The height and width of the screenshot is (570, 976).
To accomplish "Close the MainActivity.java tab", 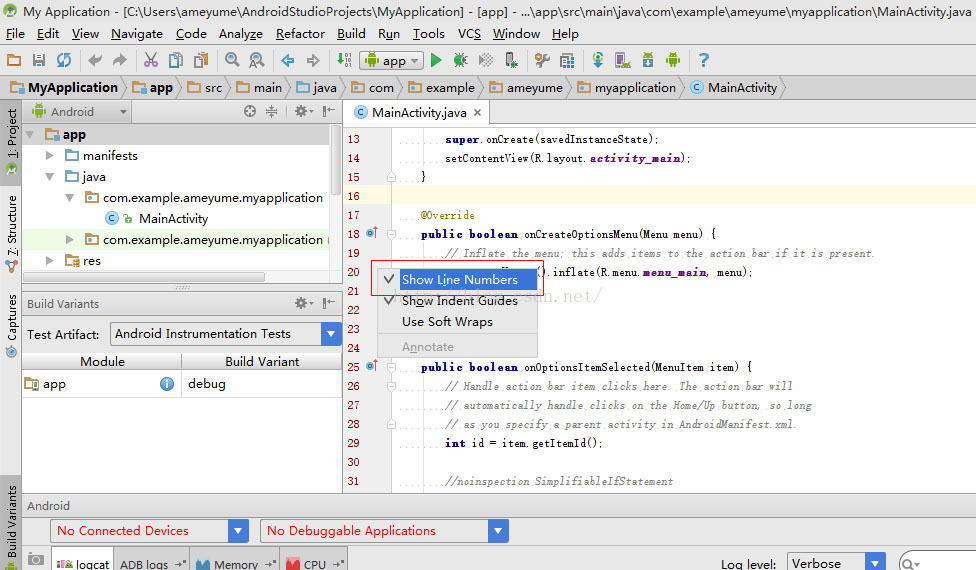I will pyautogui.click(x=477, y=113).
